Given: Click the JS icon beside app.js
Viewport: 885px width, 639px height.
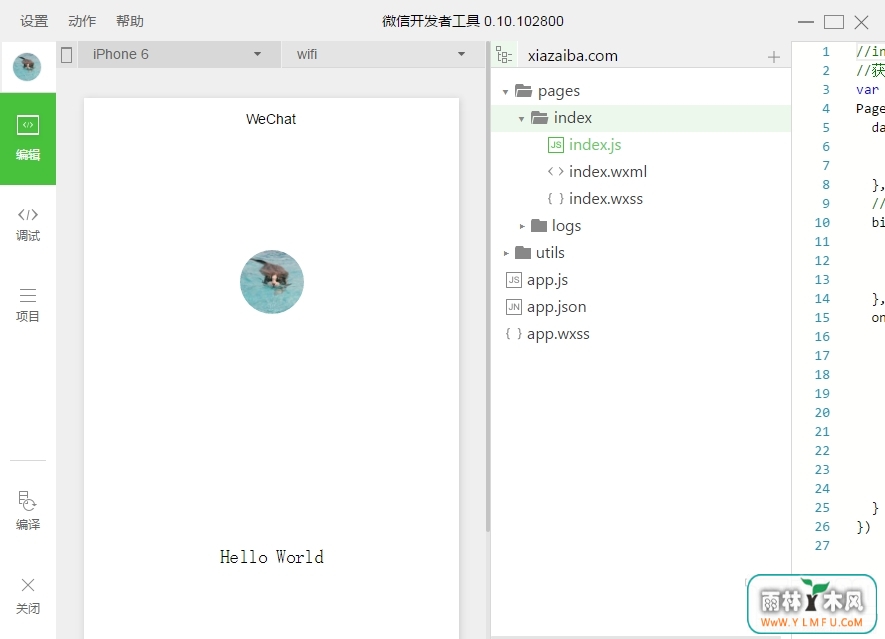Looking at the screenshot, I should pos(514,280).
